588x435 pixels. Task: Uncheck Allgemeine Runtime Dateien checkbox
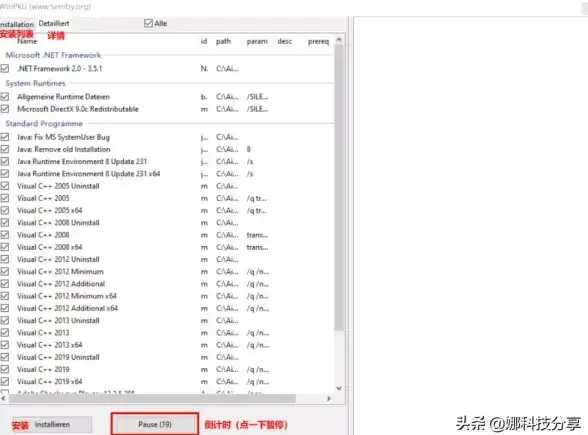(x=5, y=97)
